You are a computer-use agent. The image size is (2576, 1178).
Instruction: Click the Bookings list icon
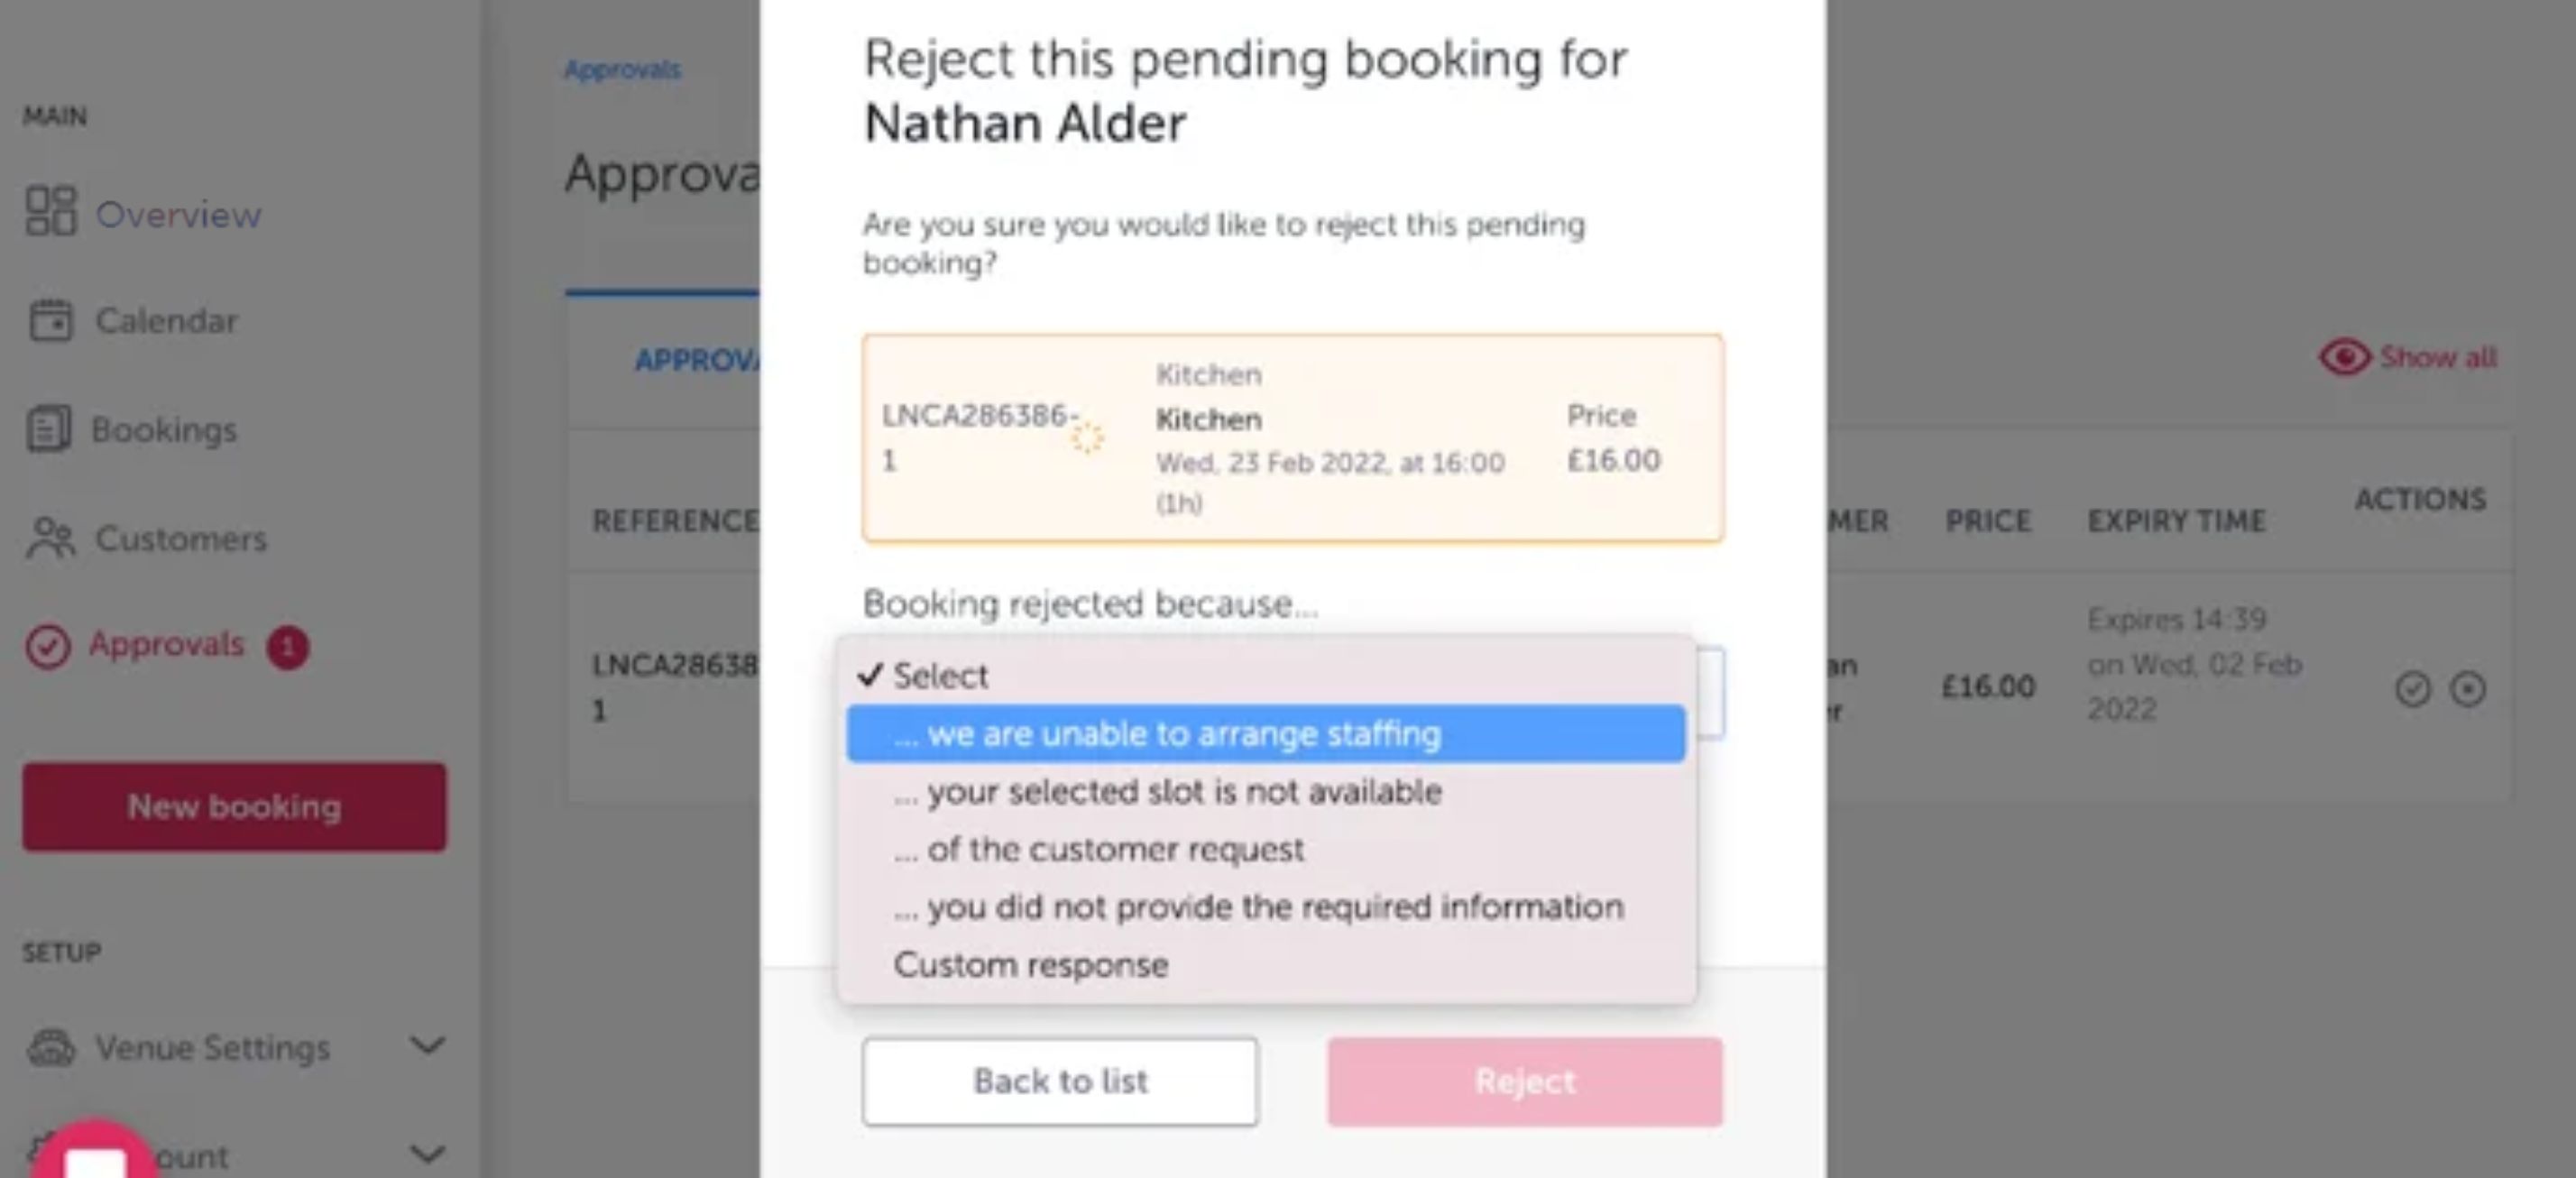(48, 430)
